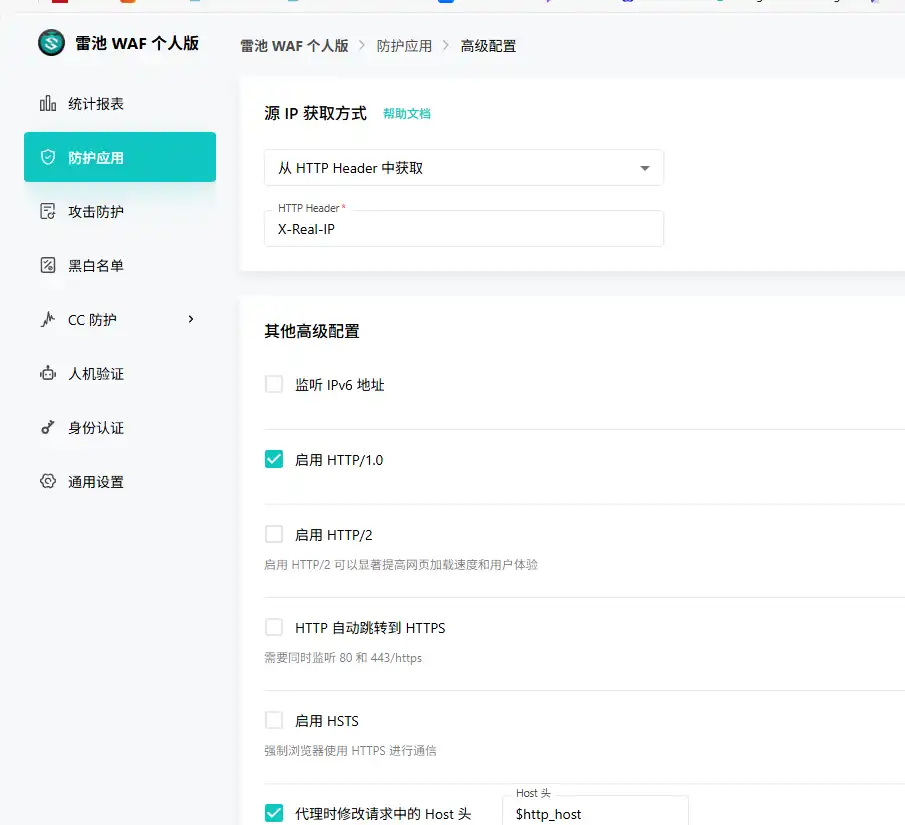
Task: Enable HTTP/2 support
Action: coord(274,534)
